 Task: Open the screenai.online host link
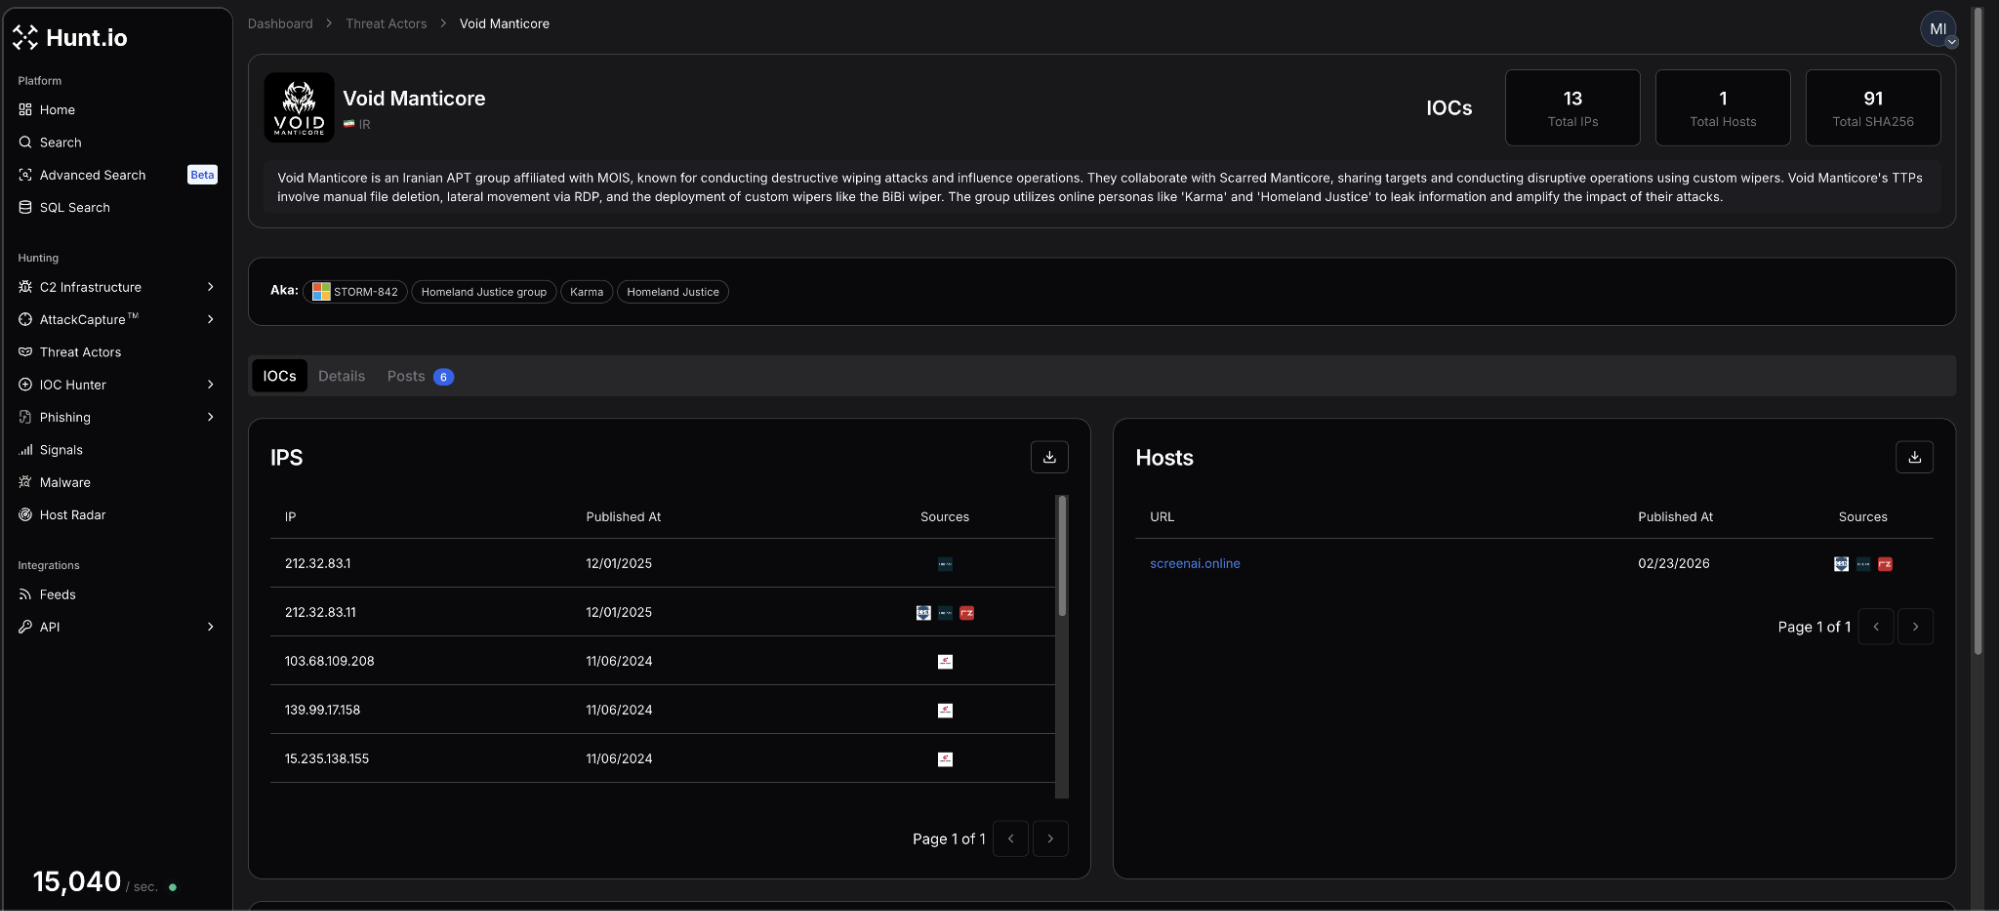click(1194, 563)
